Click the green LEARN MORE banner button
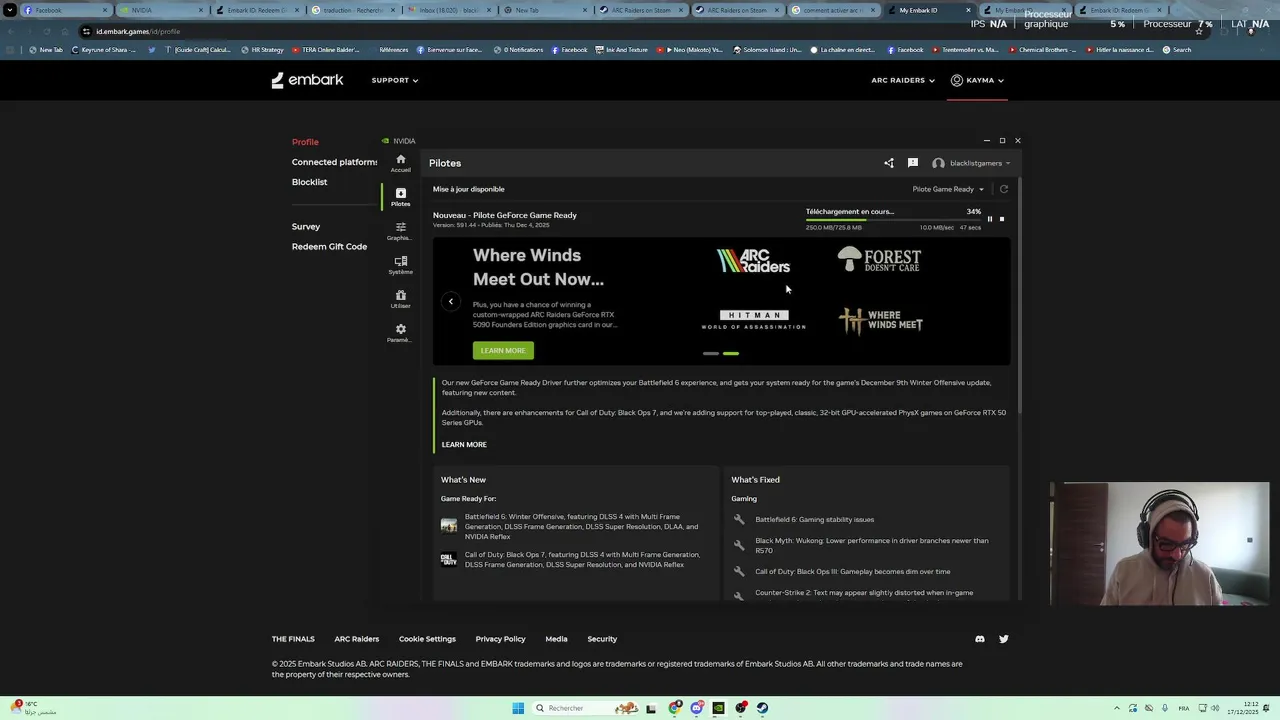 coord(503,351)
